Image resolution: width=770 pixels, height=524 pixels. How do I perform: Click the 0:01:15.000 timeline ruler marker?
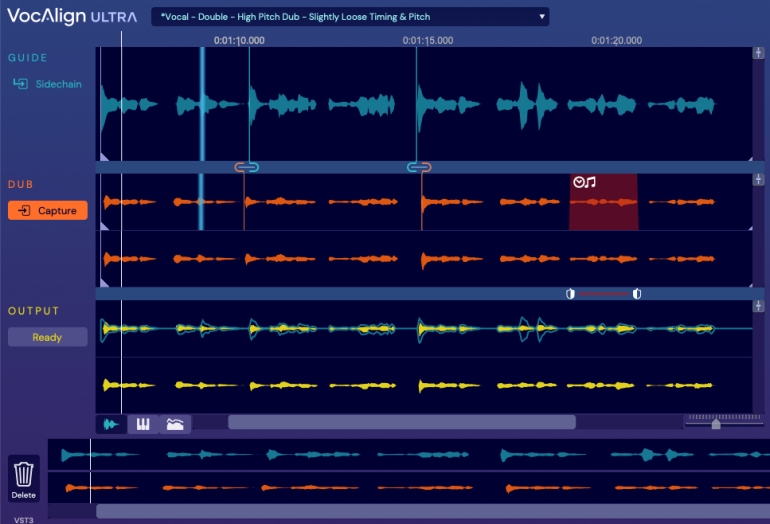(428, 41)
